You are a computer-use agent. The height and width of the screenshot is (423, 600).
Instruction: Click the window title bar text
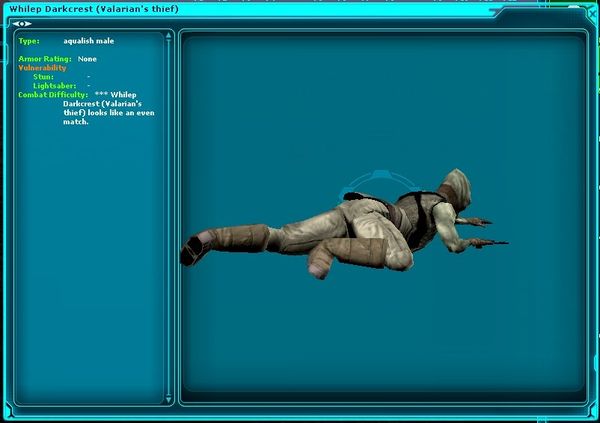click(93, 8)
